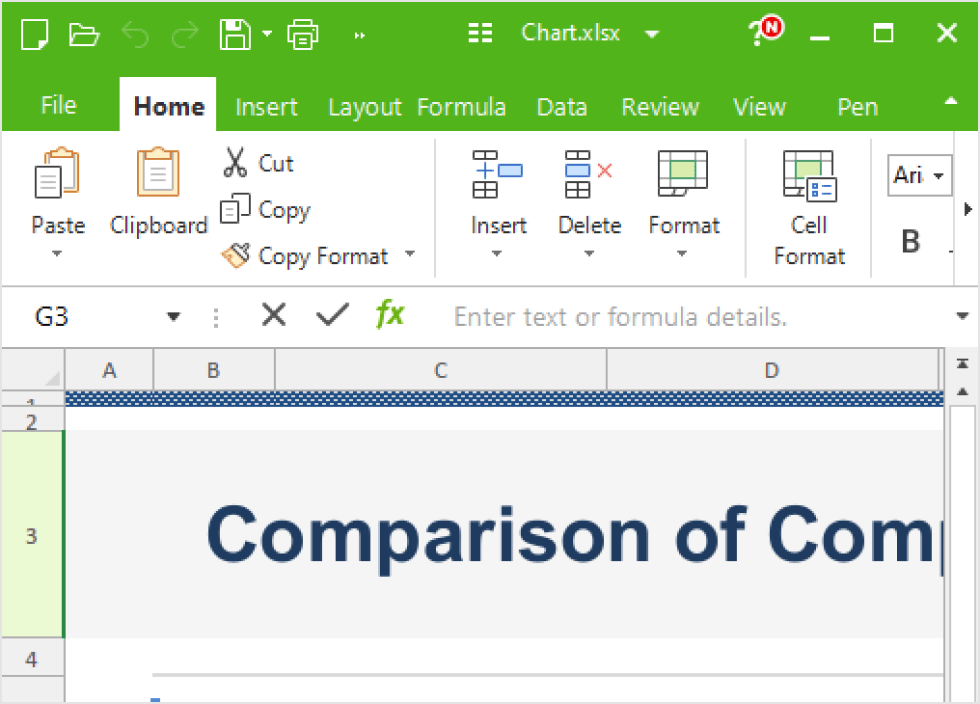
Task: Open the Print icon
Action: point(301,32)
